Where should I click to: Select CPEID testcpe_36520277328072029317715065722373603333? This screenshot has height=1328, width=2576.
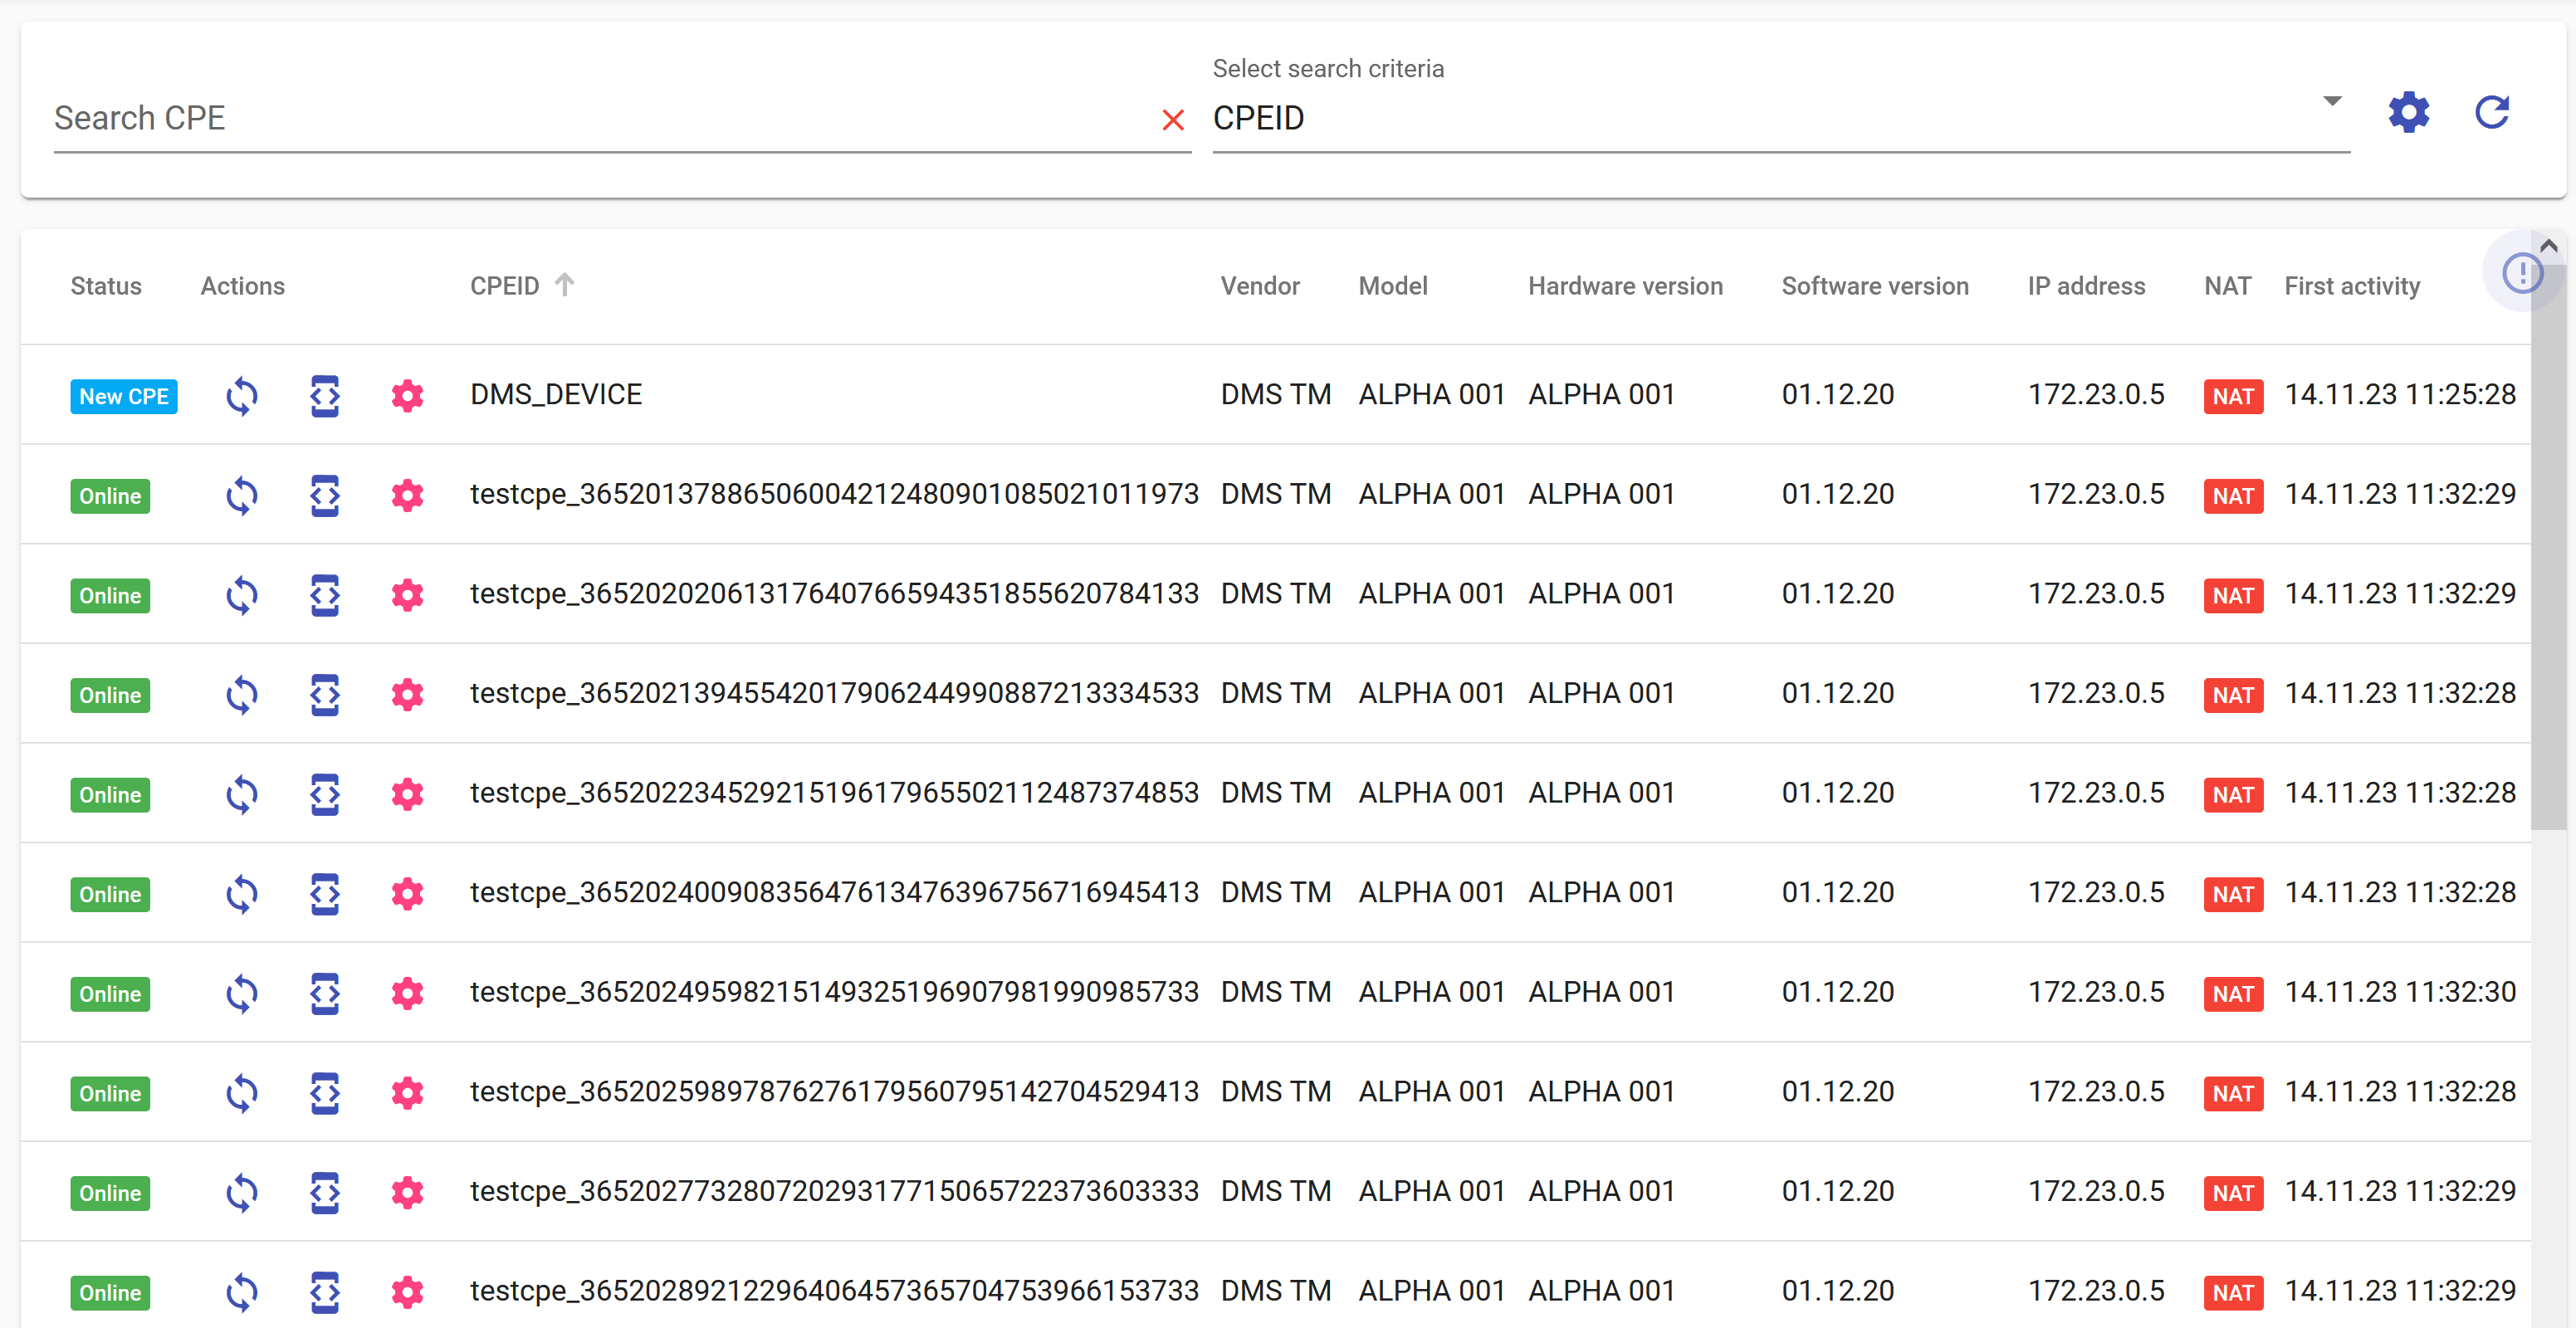point(834,1191)
